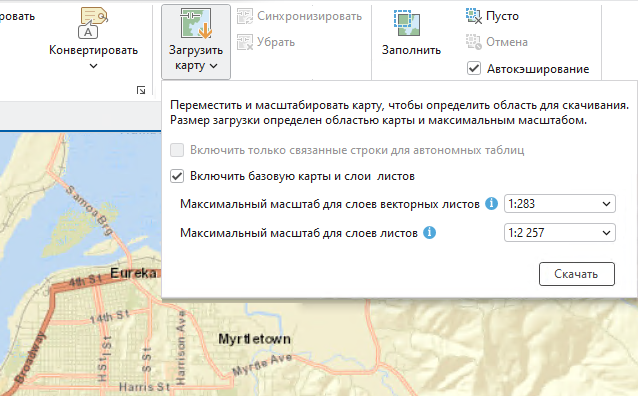This screenshot has height=396, width=638.
Task: Click the Убрать remove icon
Action: coord(245,42)
